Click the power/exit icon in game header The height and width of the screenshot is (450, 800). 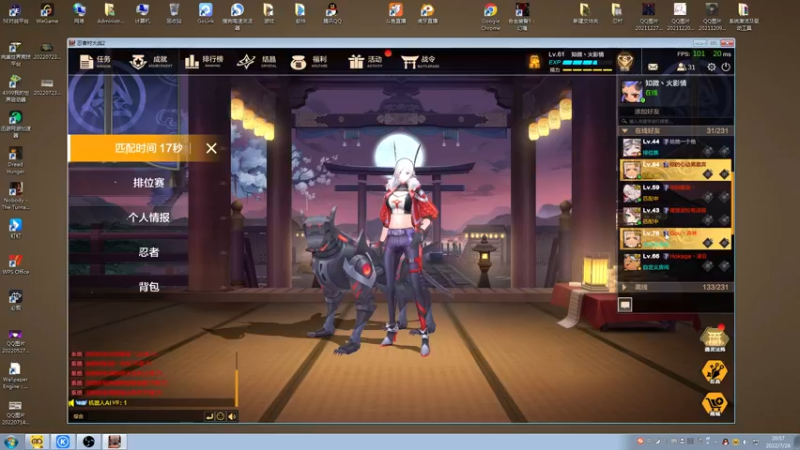coord(726,67)
